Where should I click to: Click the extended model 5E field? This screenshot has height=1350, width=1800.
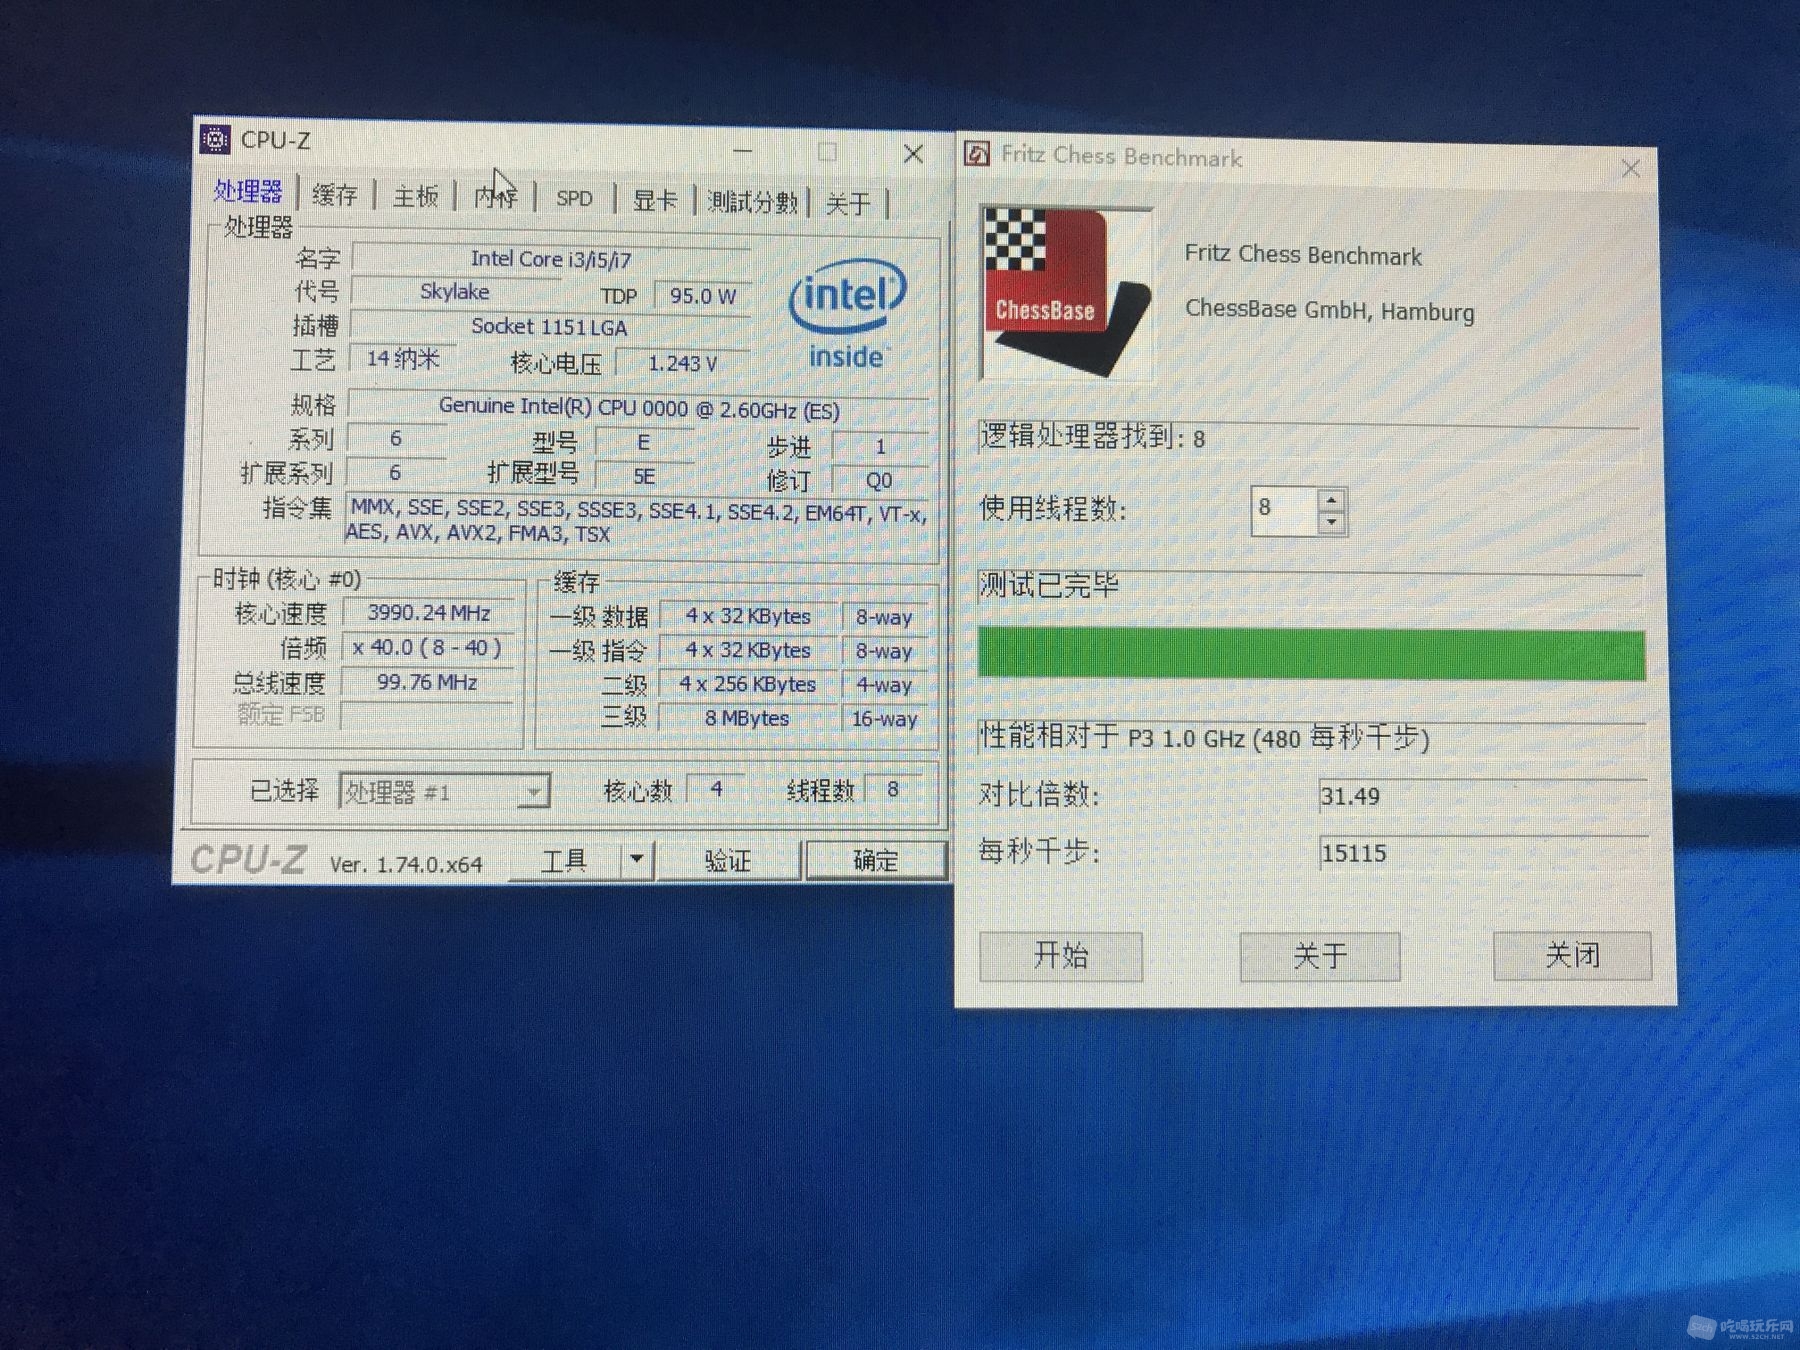coord(644,477)
